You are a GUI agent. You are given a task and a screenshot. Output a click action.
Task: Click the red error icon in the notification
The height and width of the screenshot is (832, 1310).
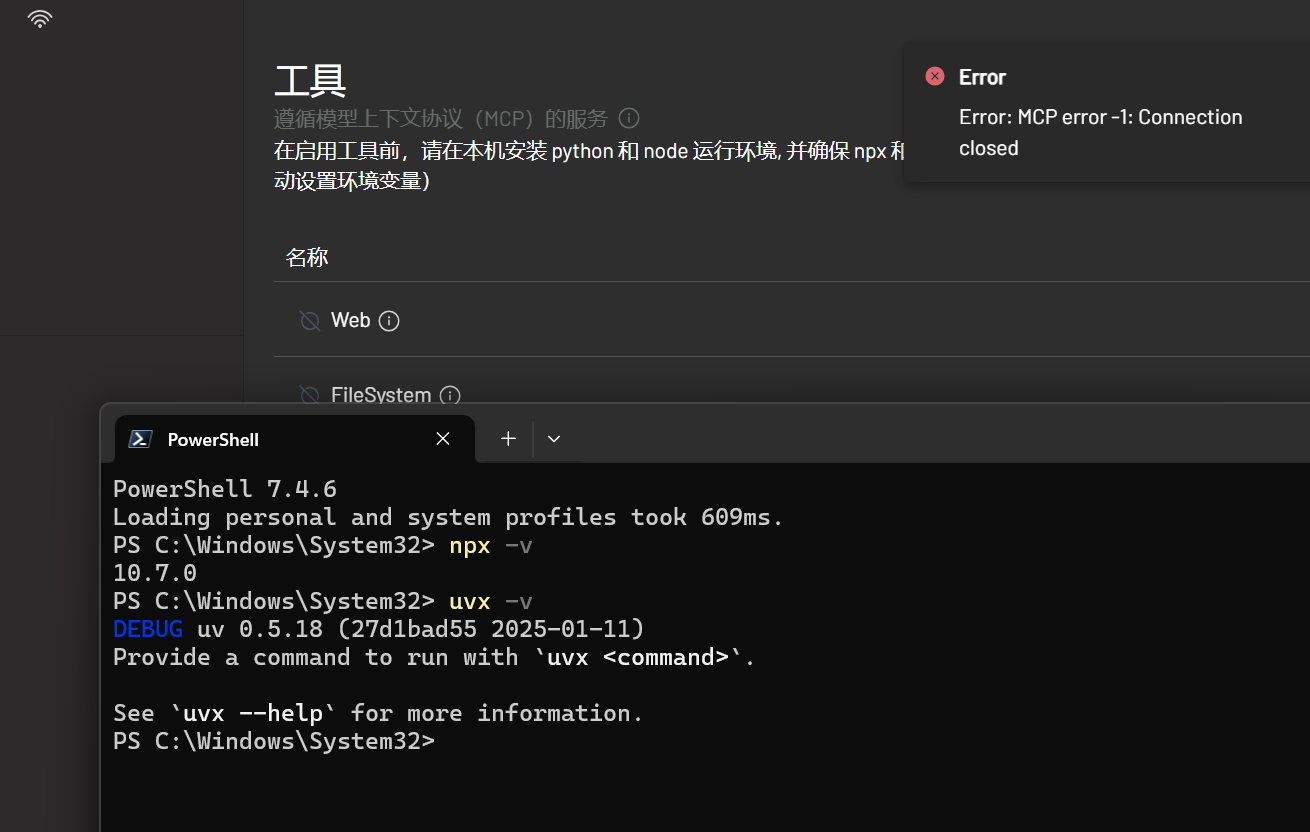[x=935, y=76]
